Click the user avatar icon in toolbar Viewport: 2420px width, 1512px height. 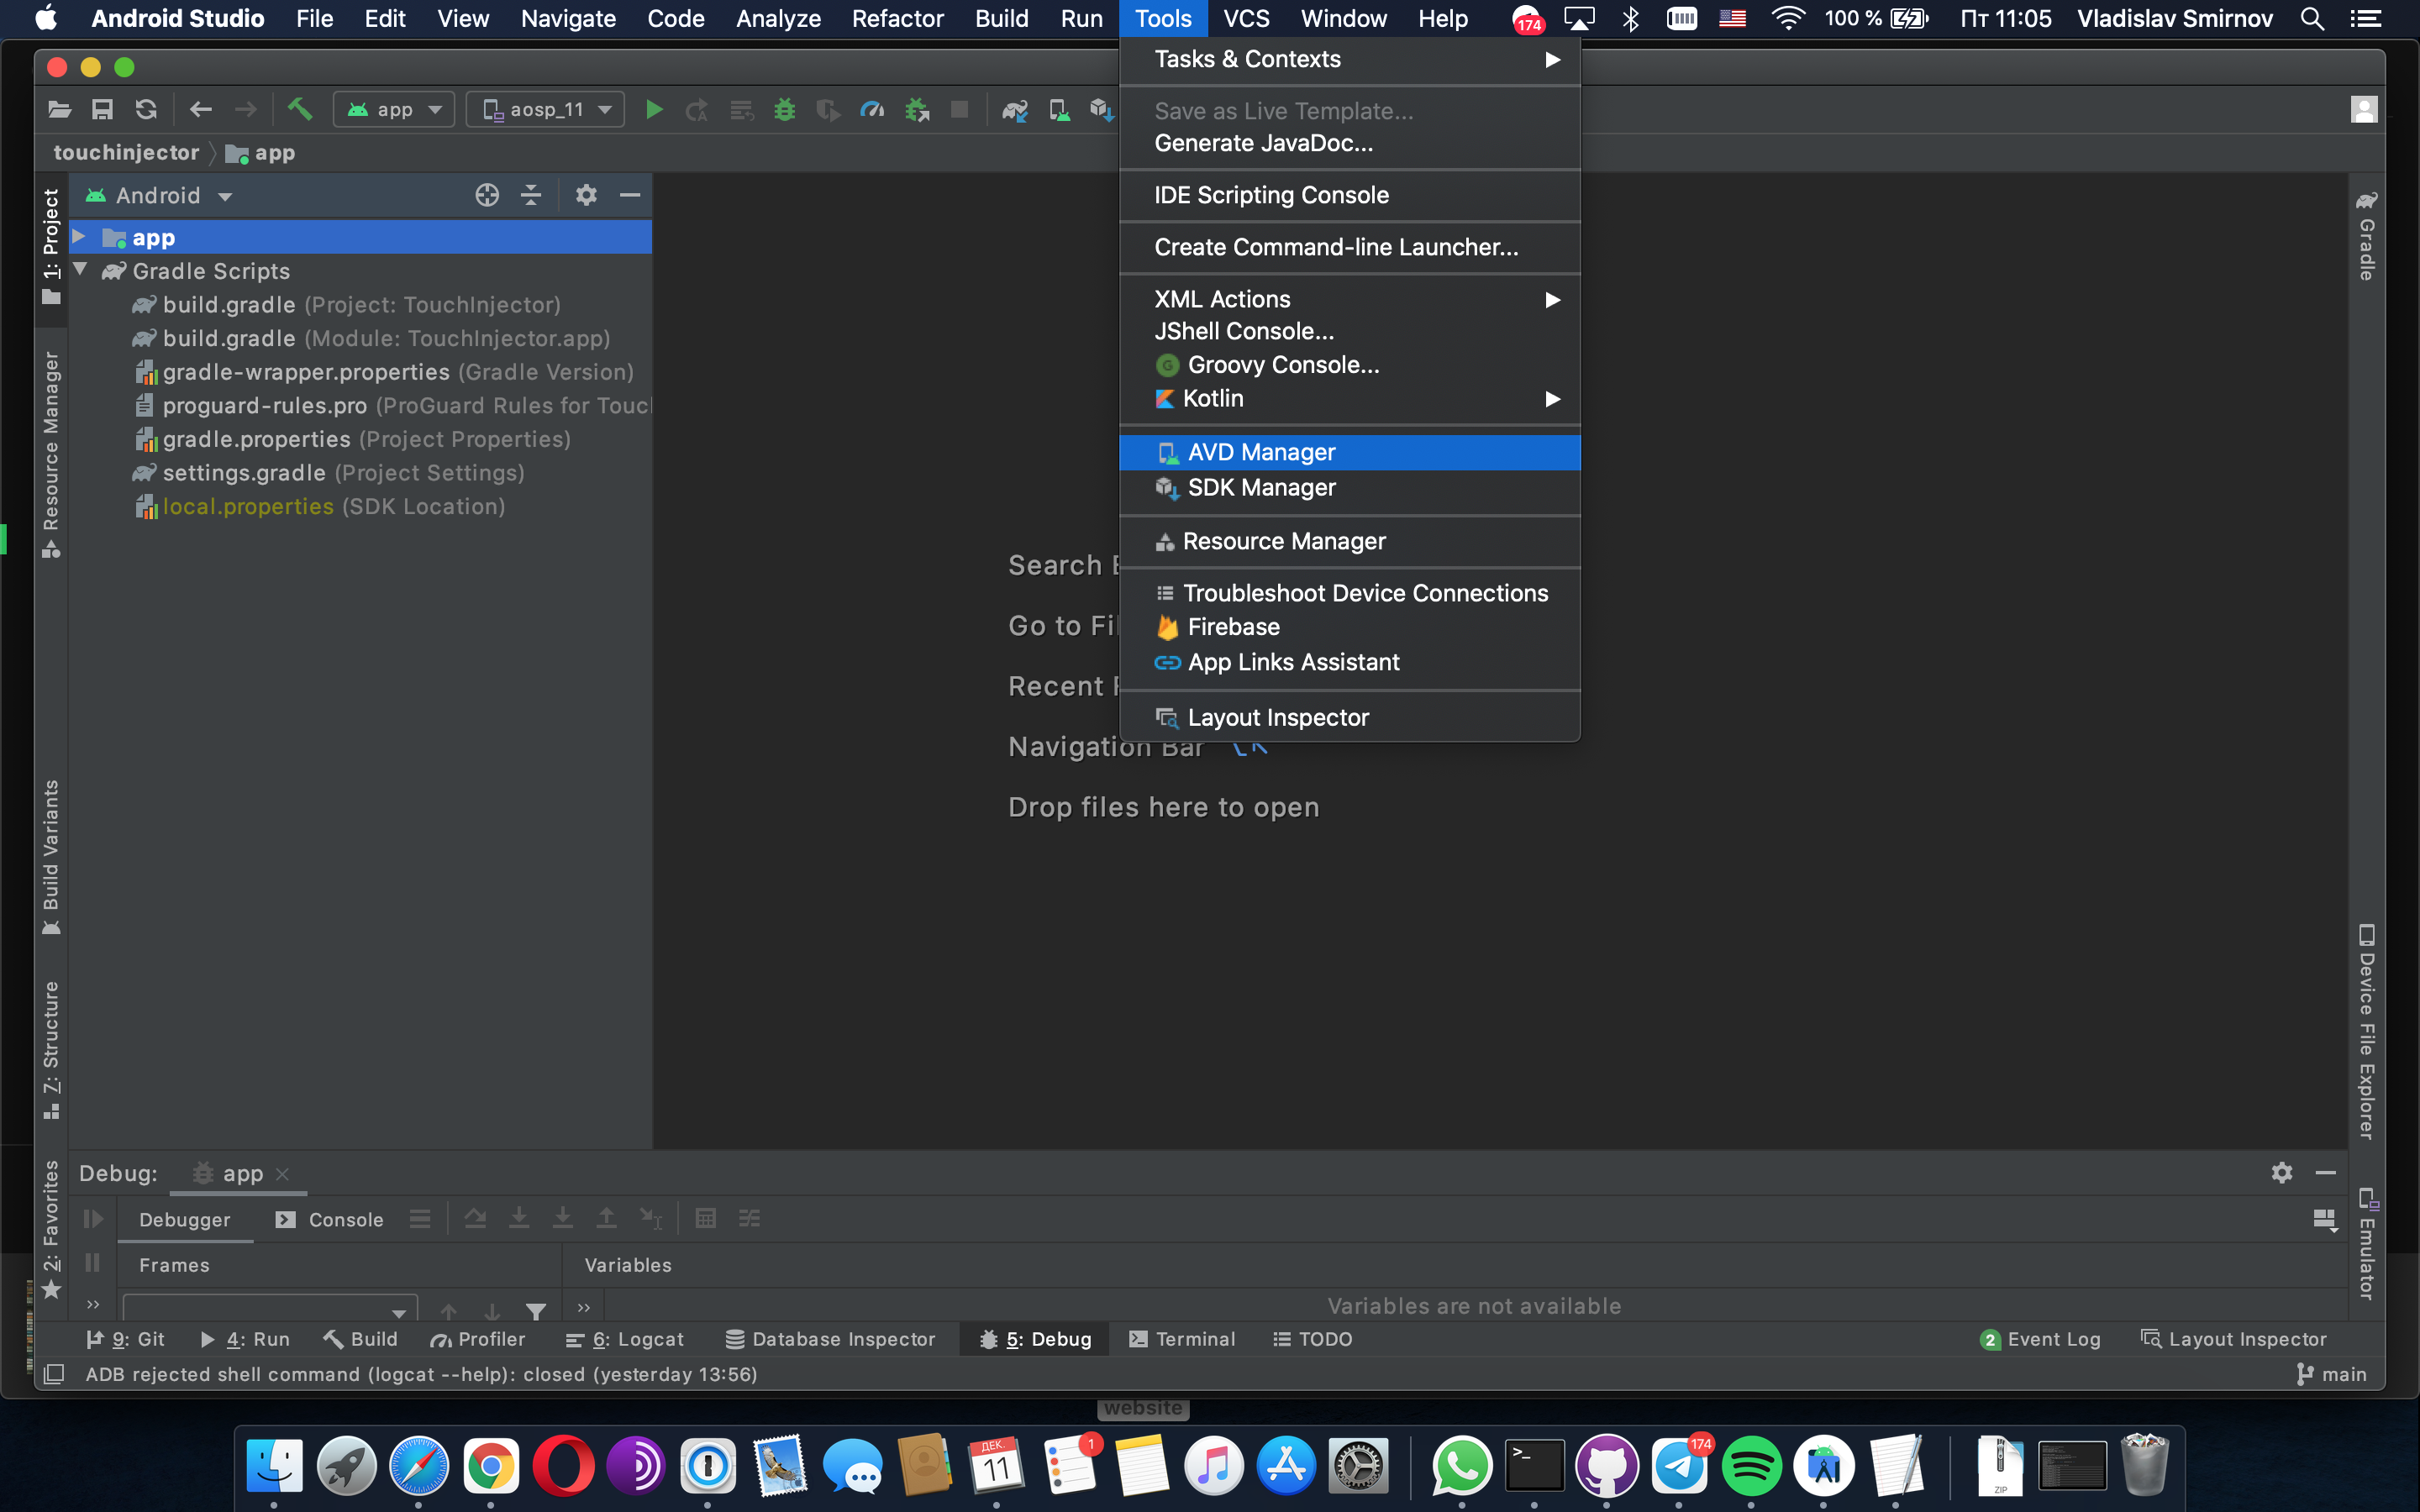pyautogui.click(x=2364, y=110)
